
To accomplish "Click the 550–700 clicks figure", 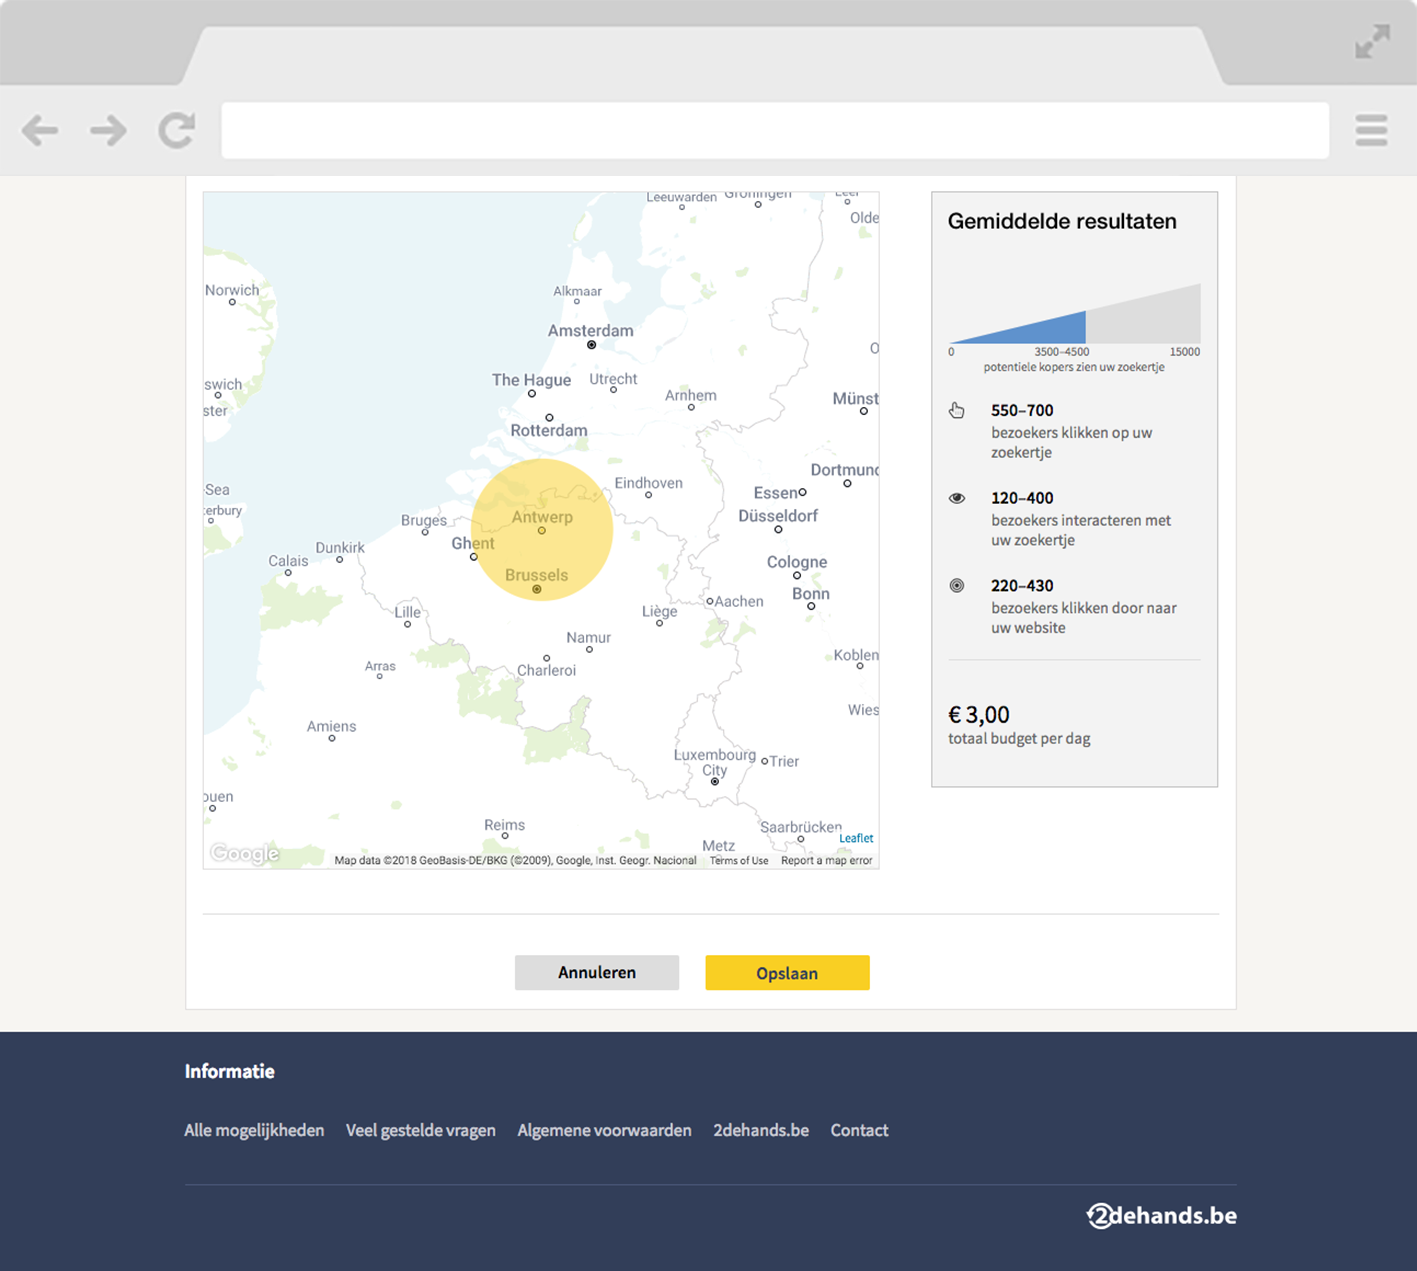I will click(1022, 410).
